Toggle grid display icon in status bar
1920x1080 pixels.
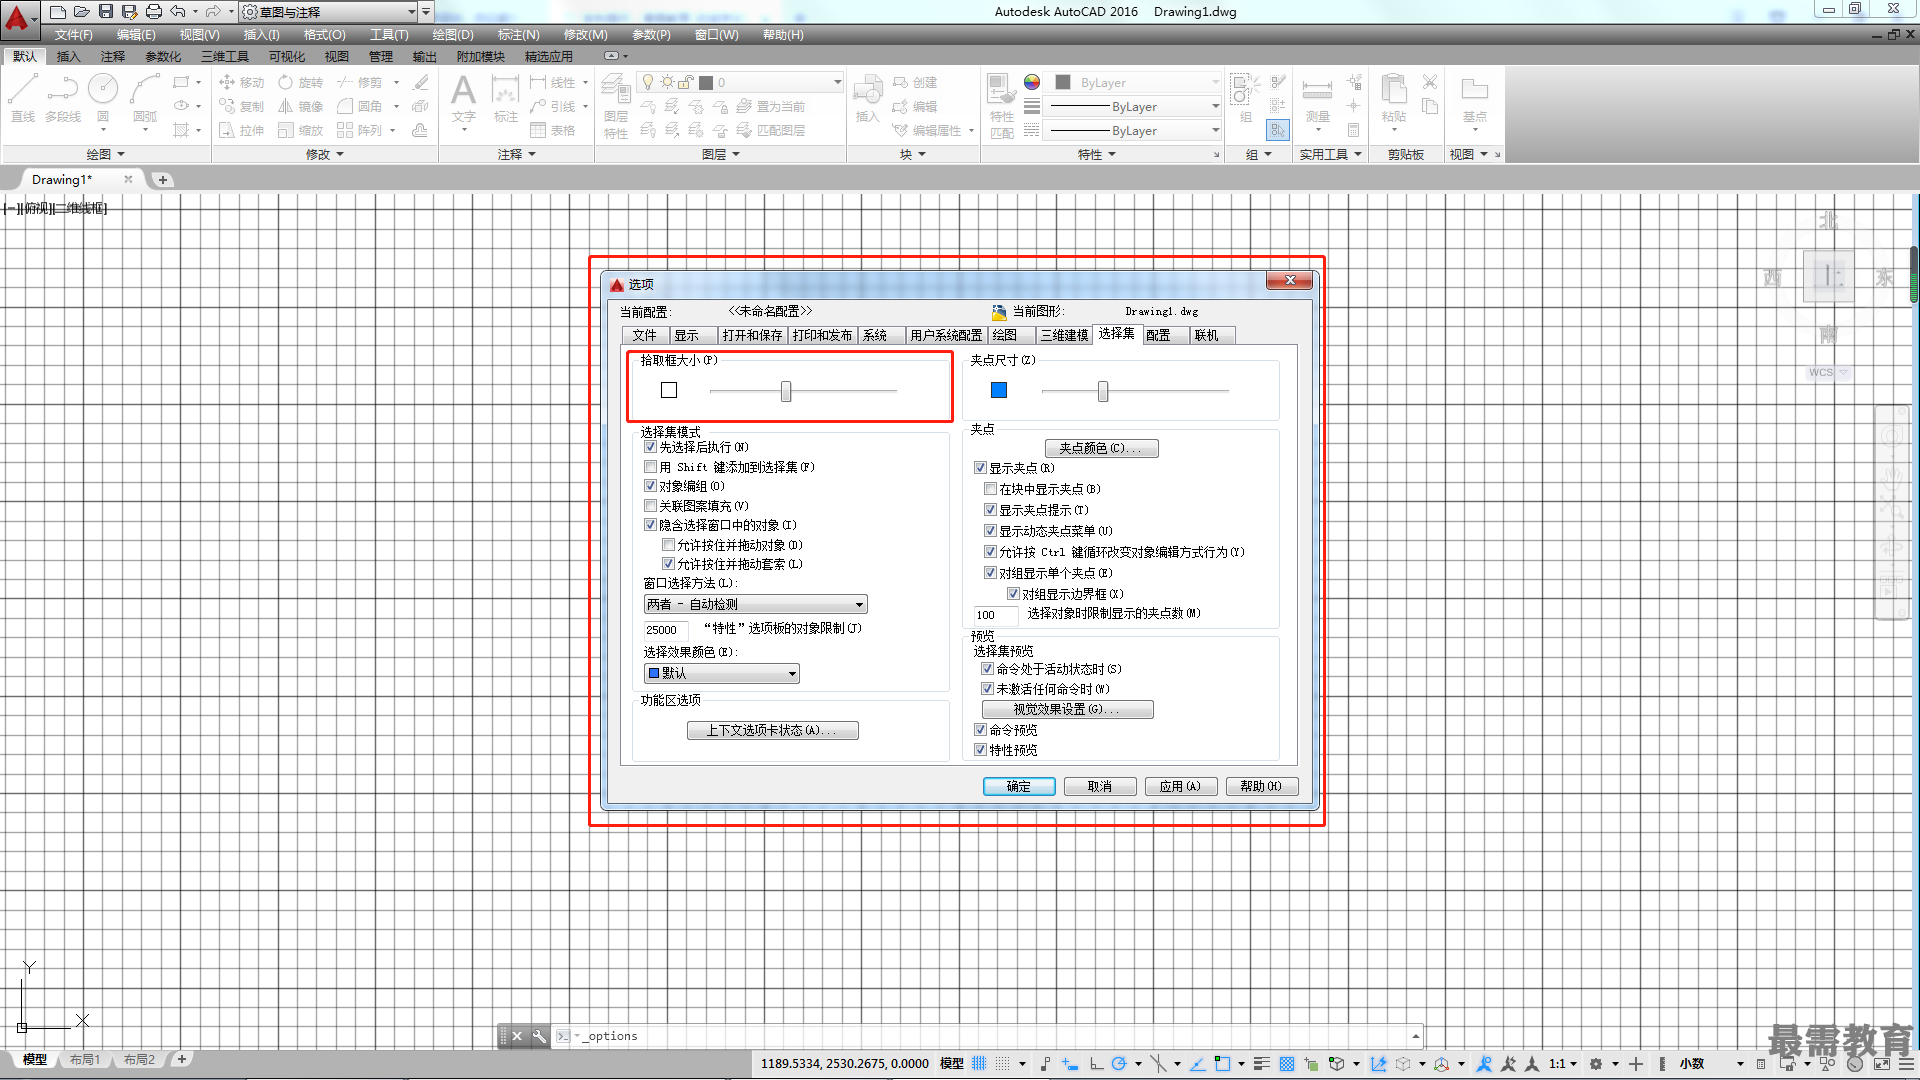979,1064
